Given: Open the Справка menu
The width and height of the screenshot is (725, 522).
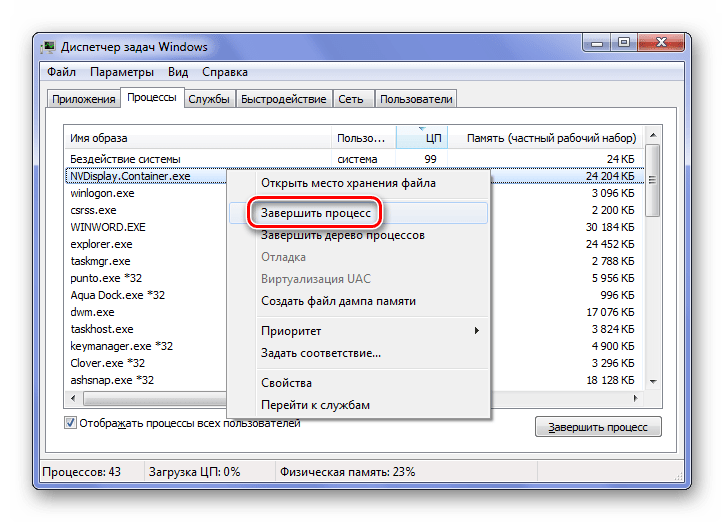Looking at the screenshot, I should [225, 72].
